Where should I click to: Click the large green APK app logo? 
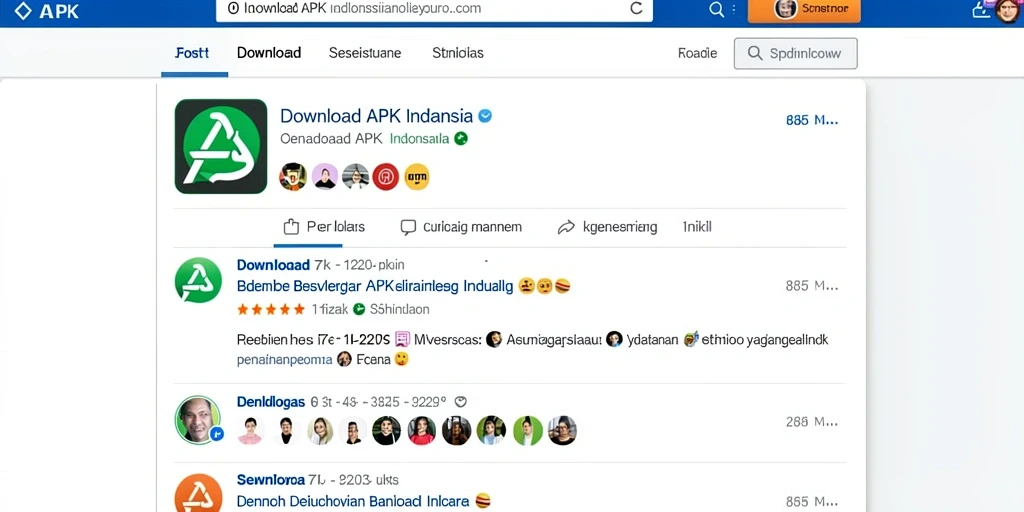tap(221, 146)
